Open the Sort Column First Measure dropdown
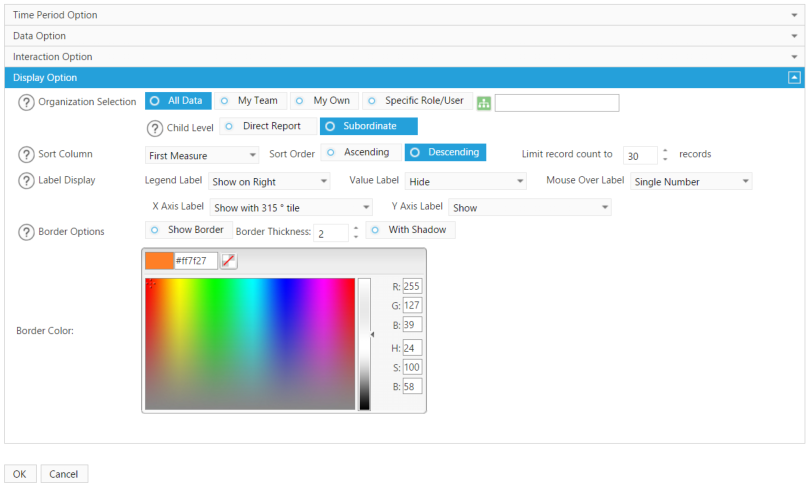The image size is (810, 490). [x=202, y=155]
